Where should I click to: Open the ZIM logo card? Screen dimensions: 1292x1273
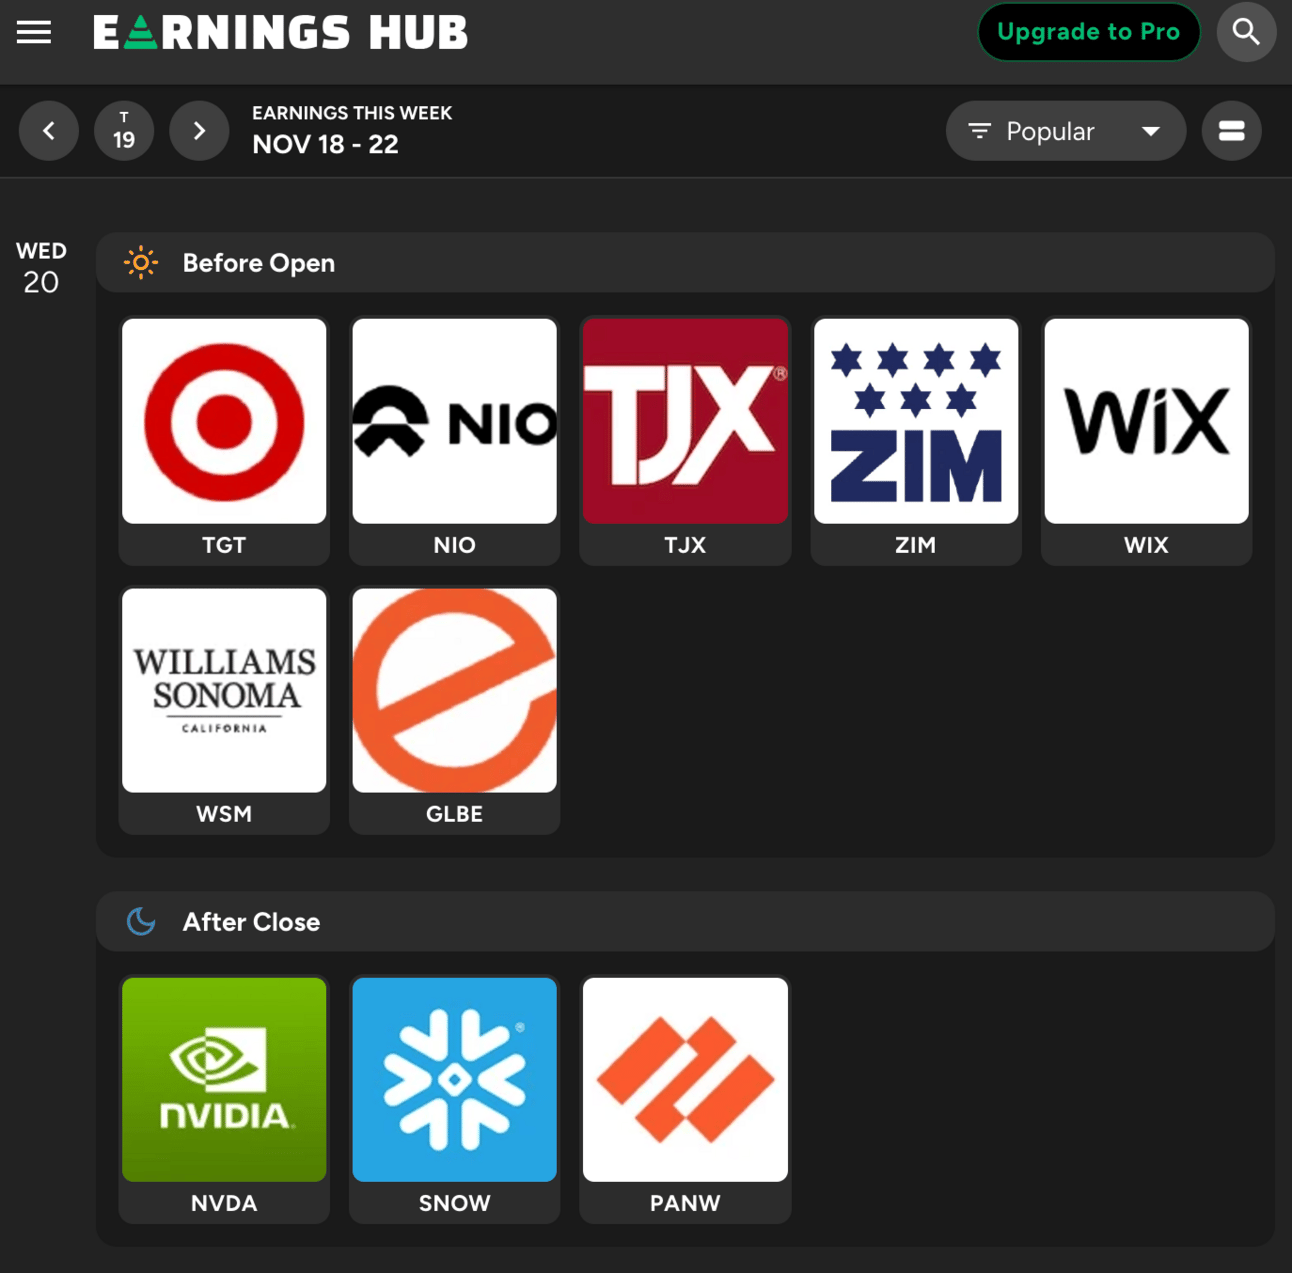tap(916, 441)
